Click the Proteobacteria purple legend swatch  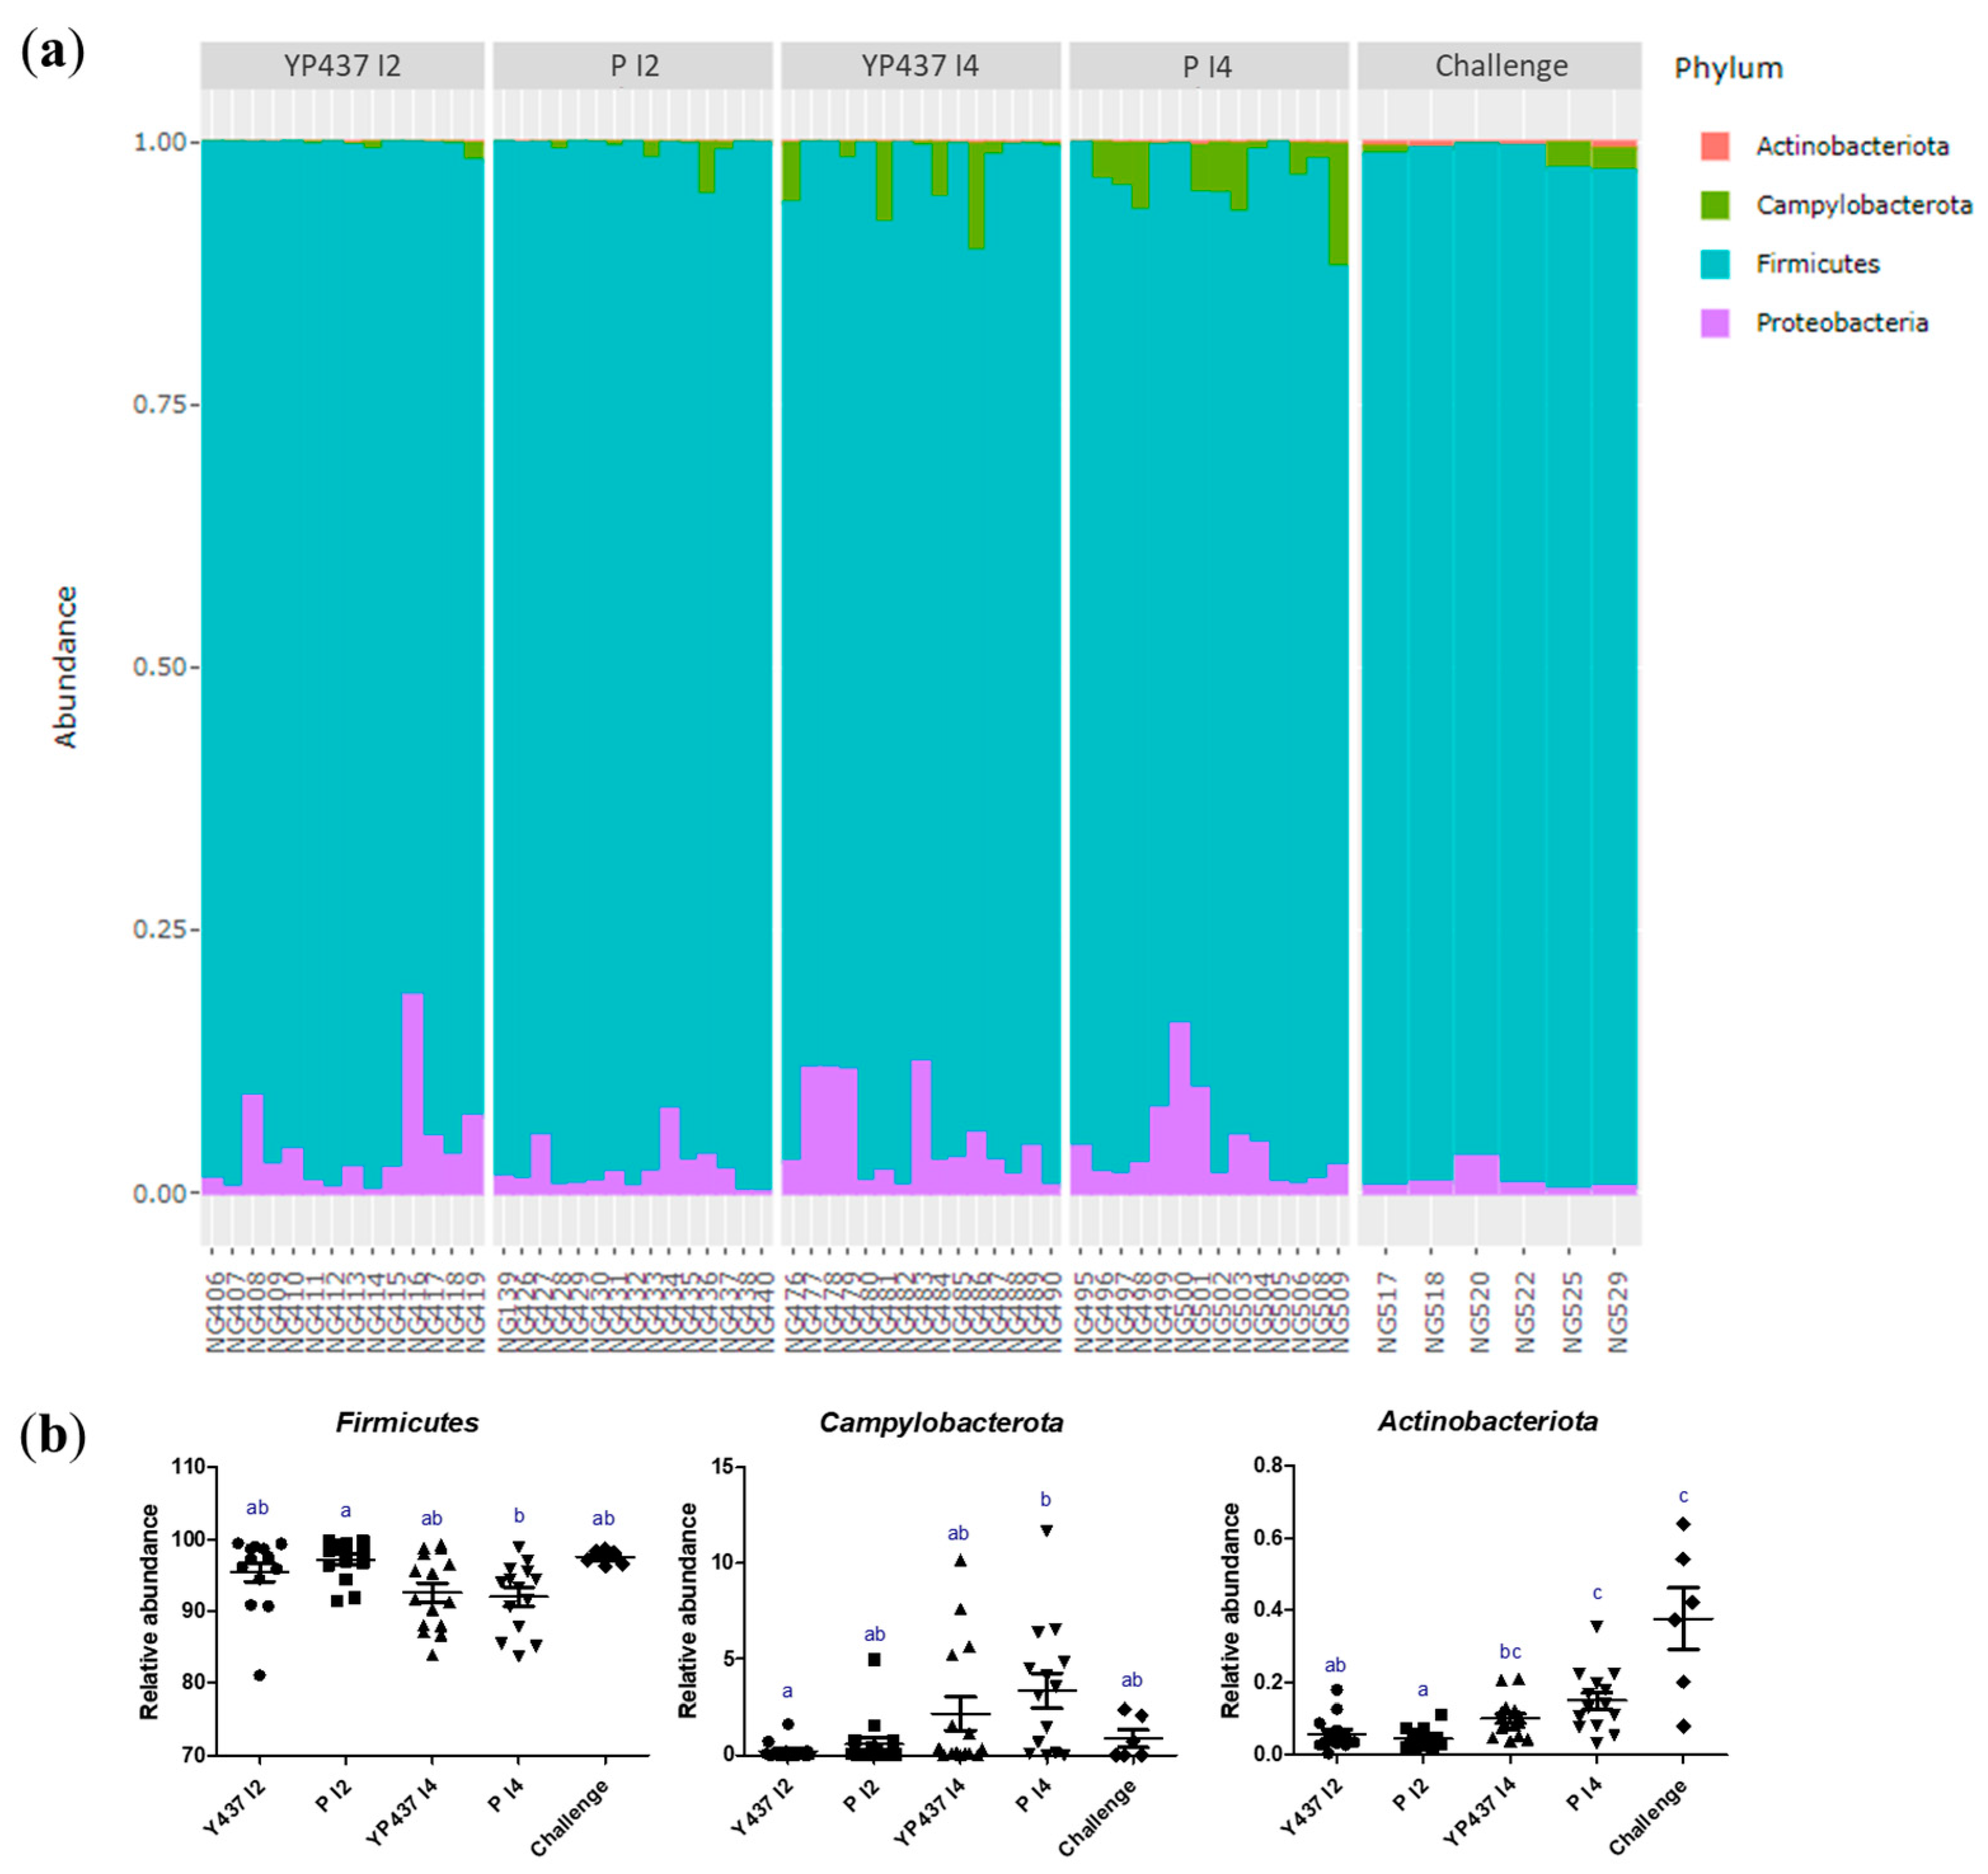1714,323
